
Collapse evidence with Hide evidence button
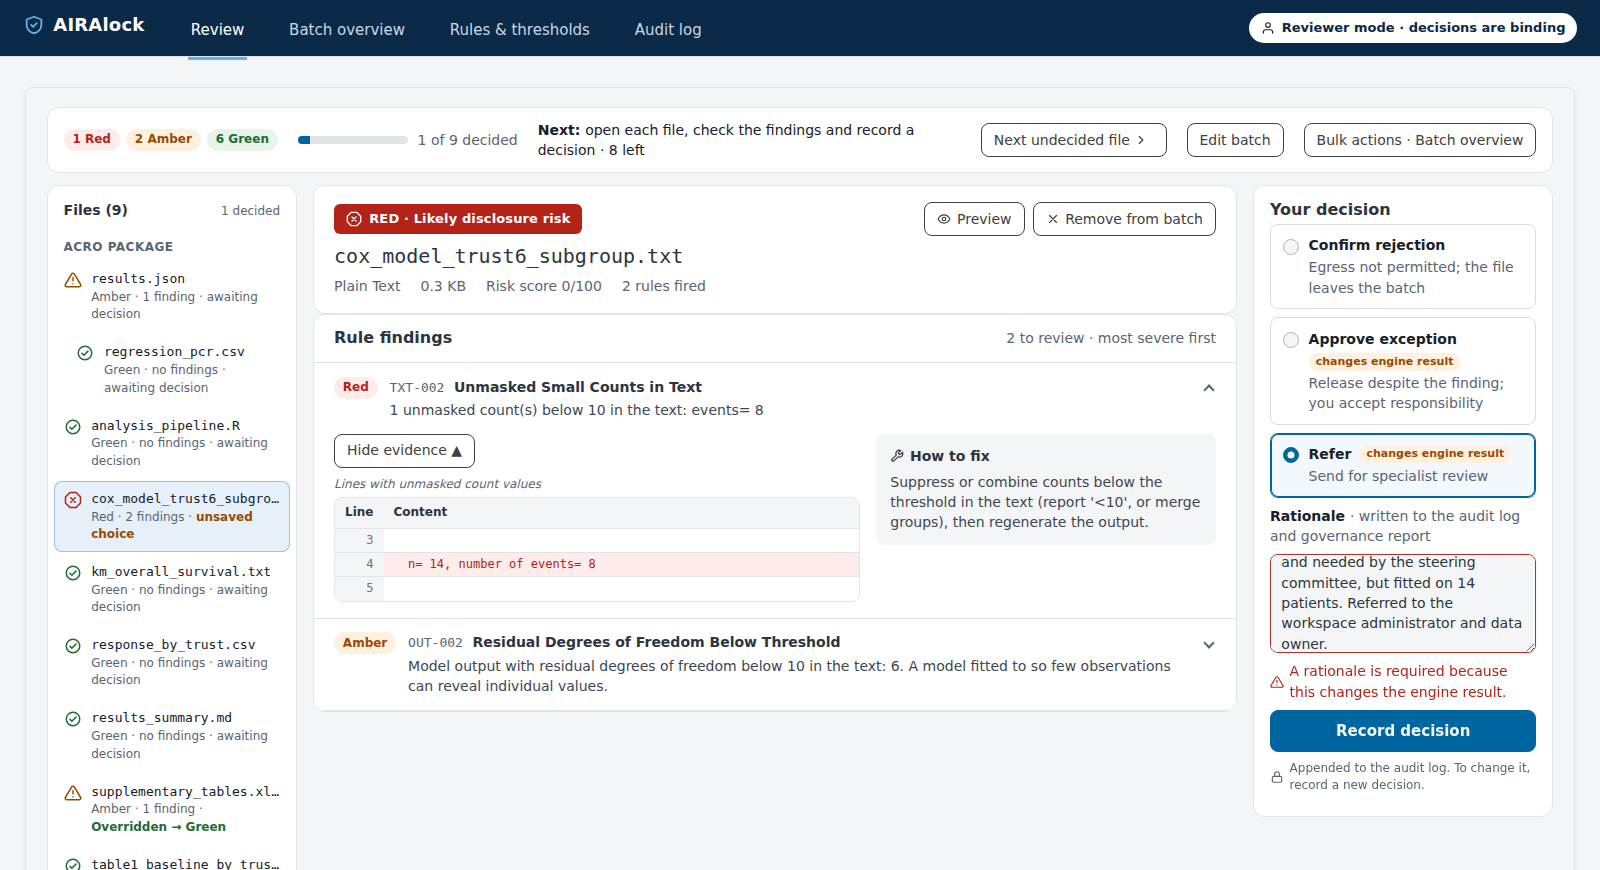click(x=404, y=451)
